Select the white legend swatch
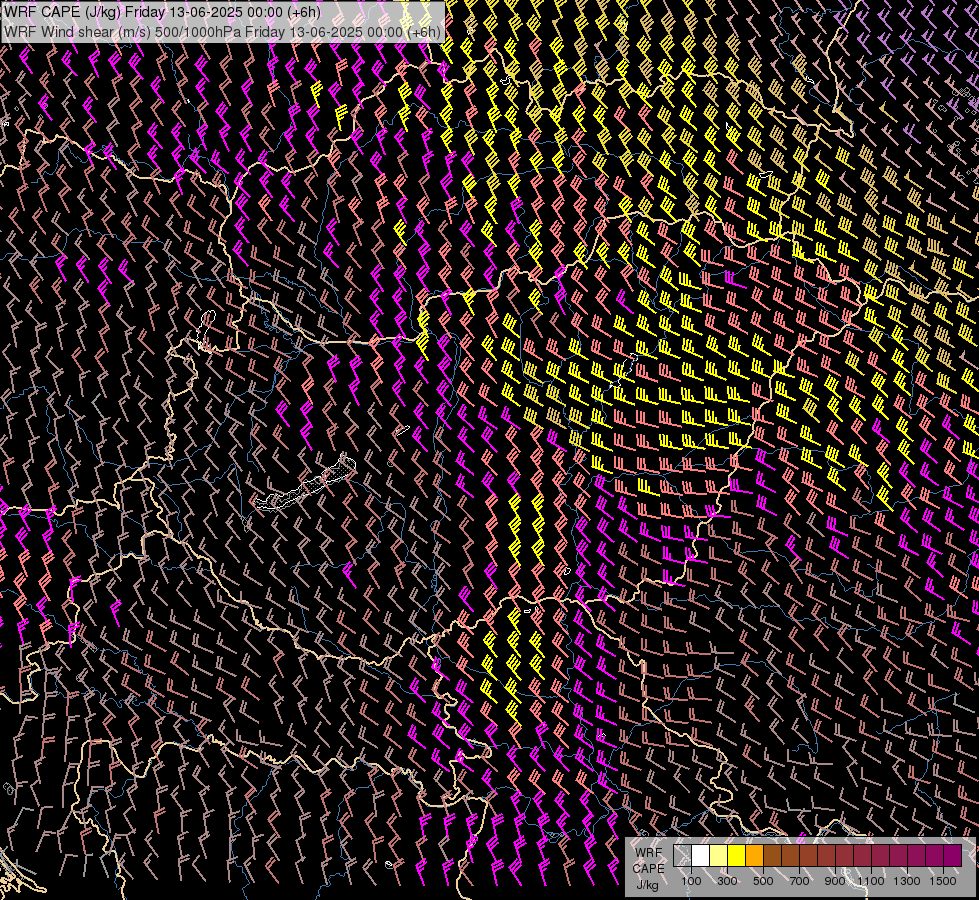 [701, 856]
